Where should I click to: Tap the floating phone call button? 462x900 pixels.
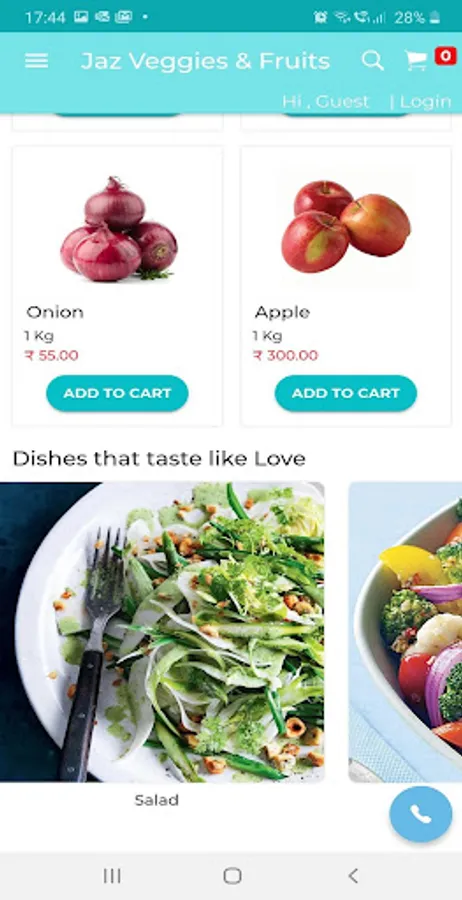pyautogui.click(x=421, y=814)
